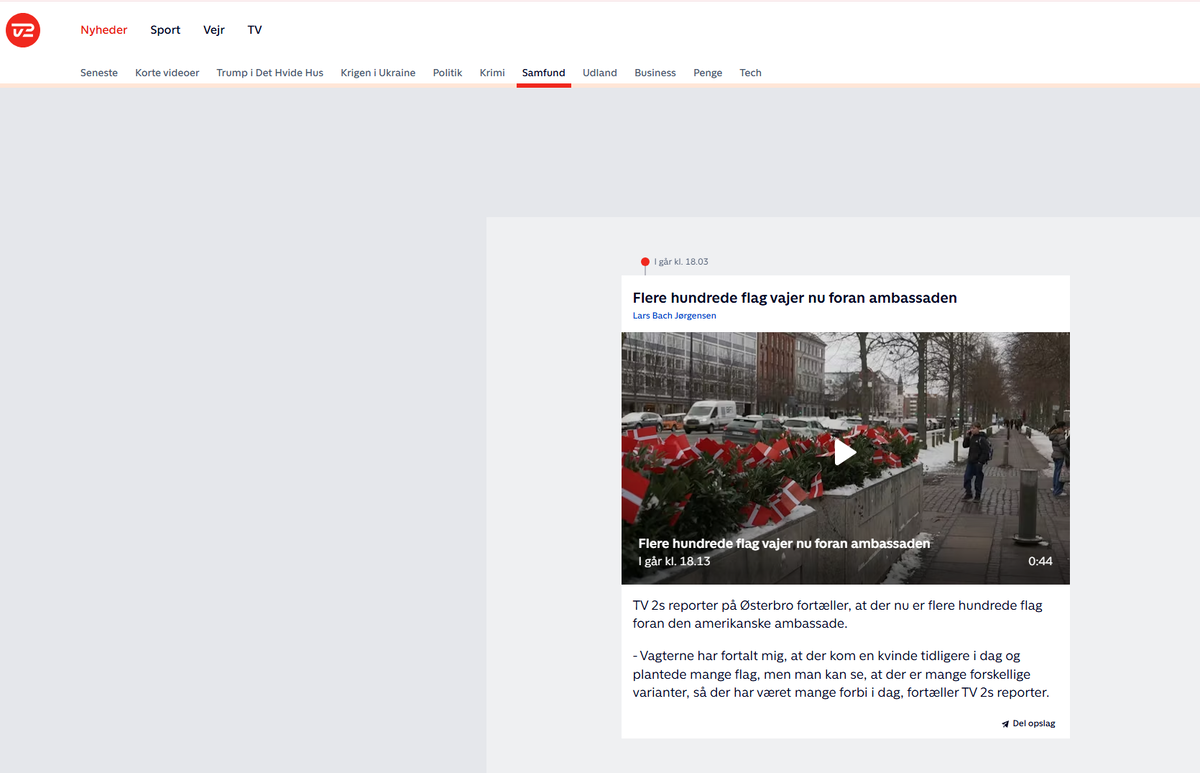Click the article headline about flags
The image size is (1200, 773).
coord(795,298)
